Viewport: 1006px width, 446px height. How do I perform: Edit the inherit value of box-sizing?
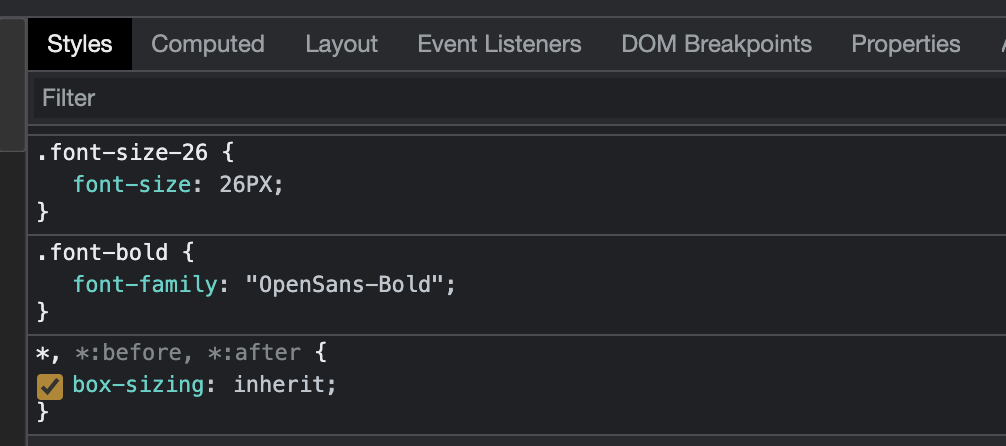pyautogui.click(x=280, y=385)
